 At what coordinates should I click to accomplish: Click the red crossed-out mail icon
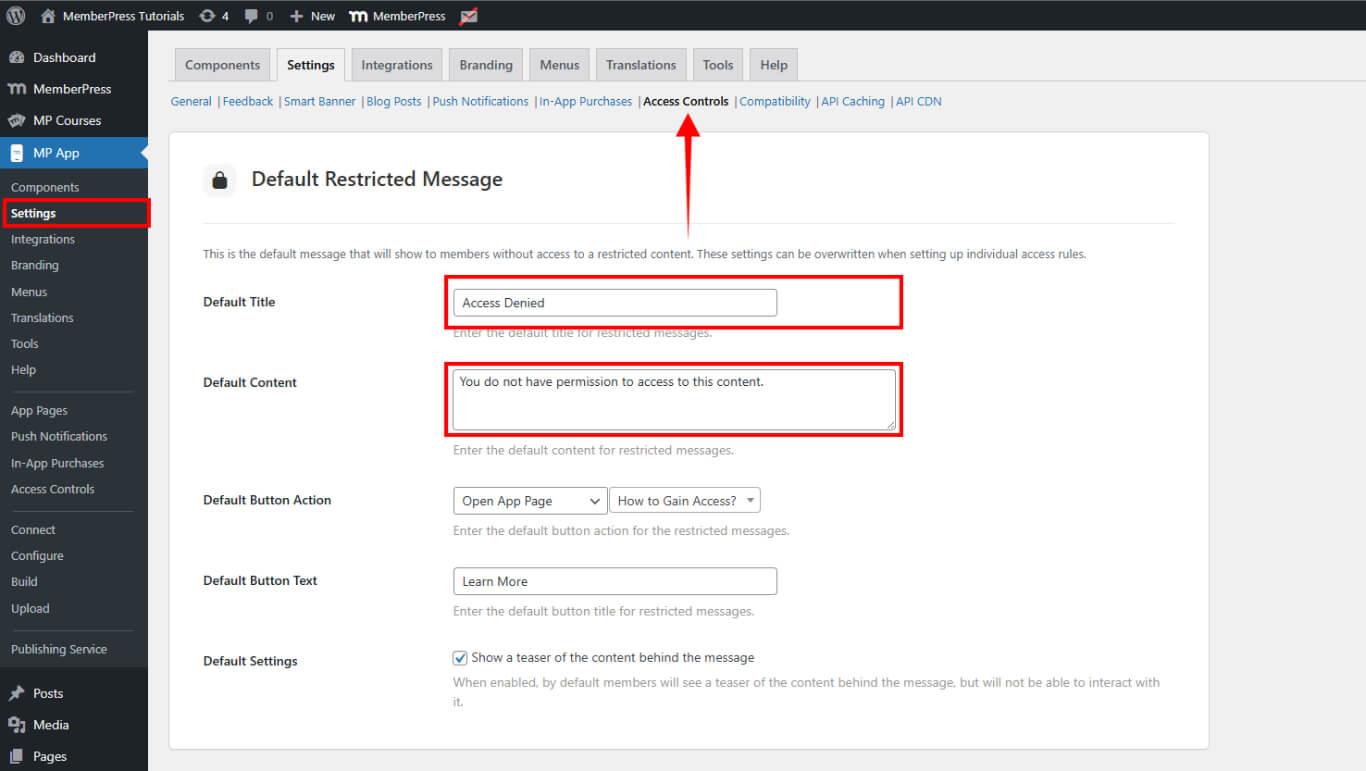(x=468, y=16)
